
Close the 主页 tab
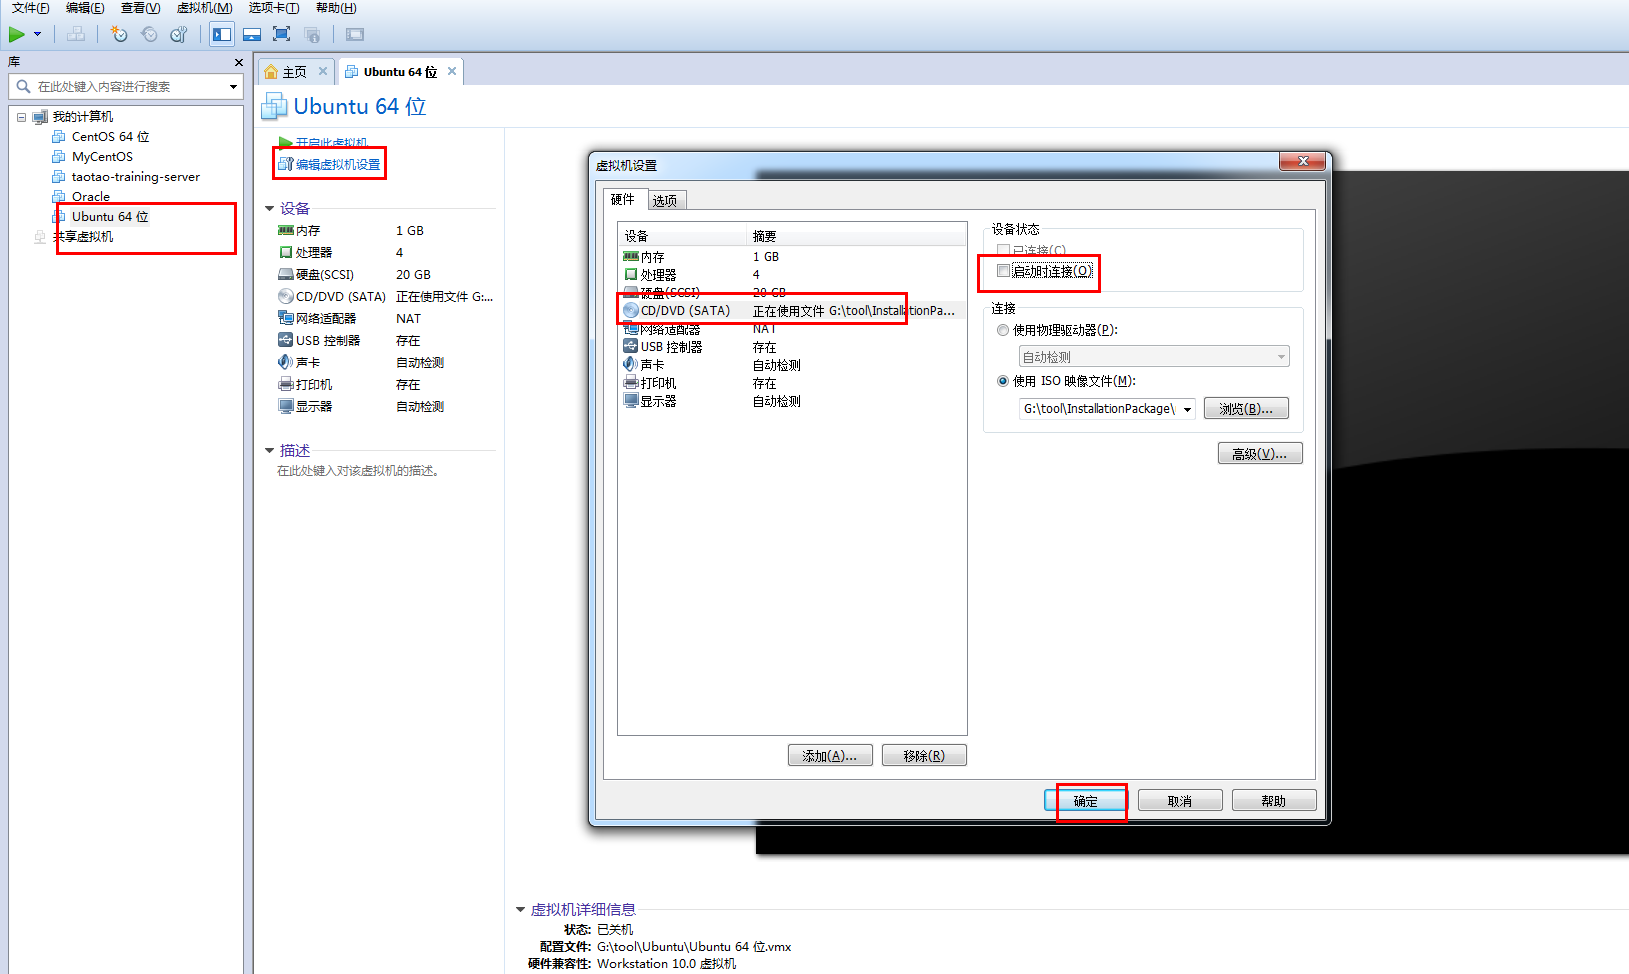322,71
